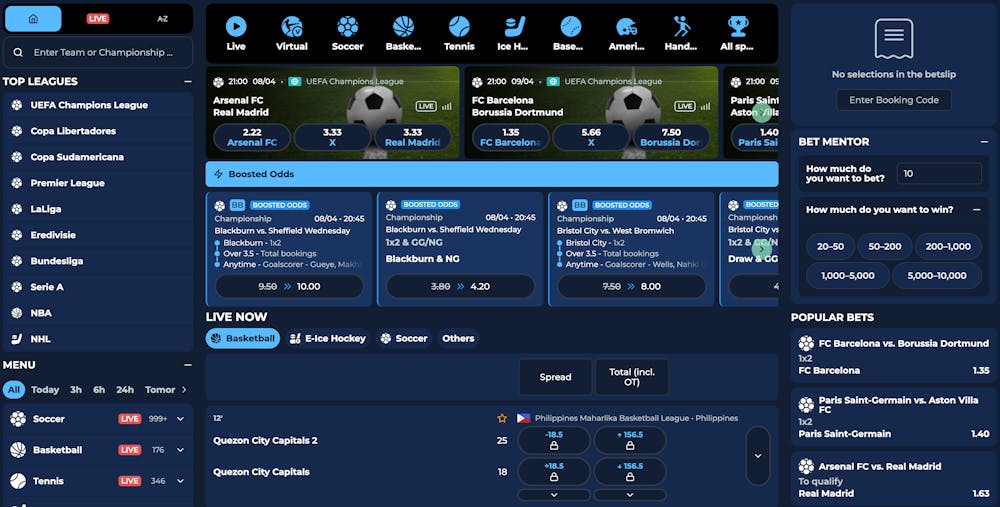1000x507 pixels.
Task: Collapse the TOP LEAGUES section
Action: (x=188, y=82)
